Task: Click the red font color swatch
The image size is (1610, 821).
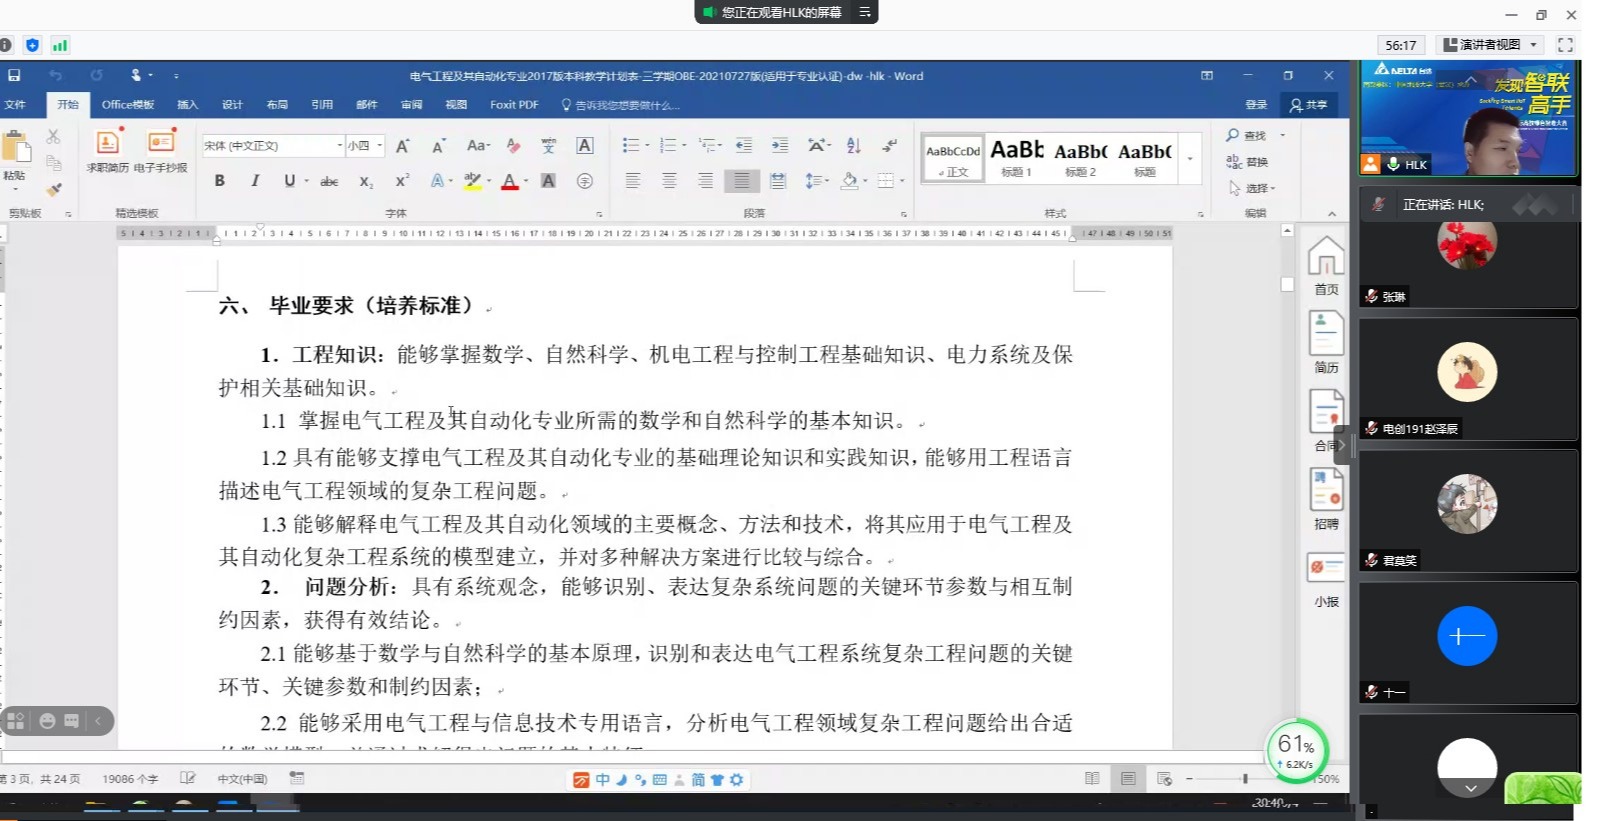Action: pyautogui.click(x=509, y=181)
